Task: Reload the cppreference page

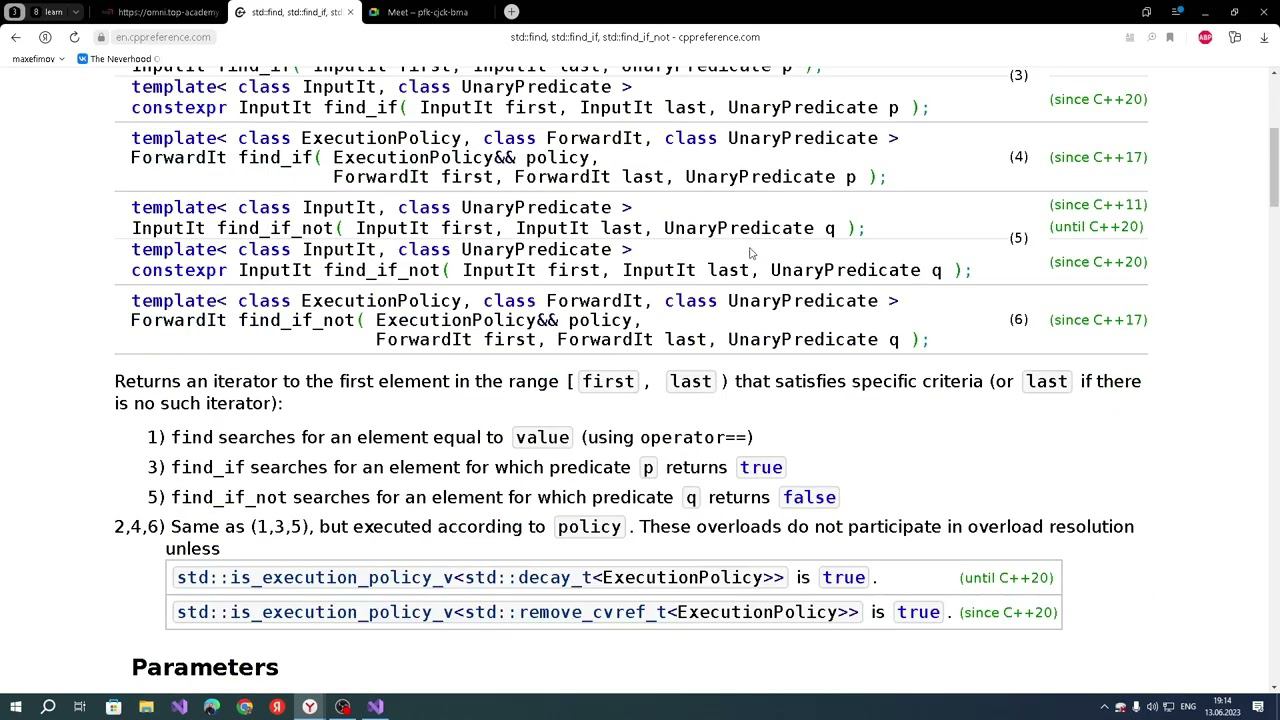Action: point(74,37)
